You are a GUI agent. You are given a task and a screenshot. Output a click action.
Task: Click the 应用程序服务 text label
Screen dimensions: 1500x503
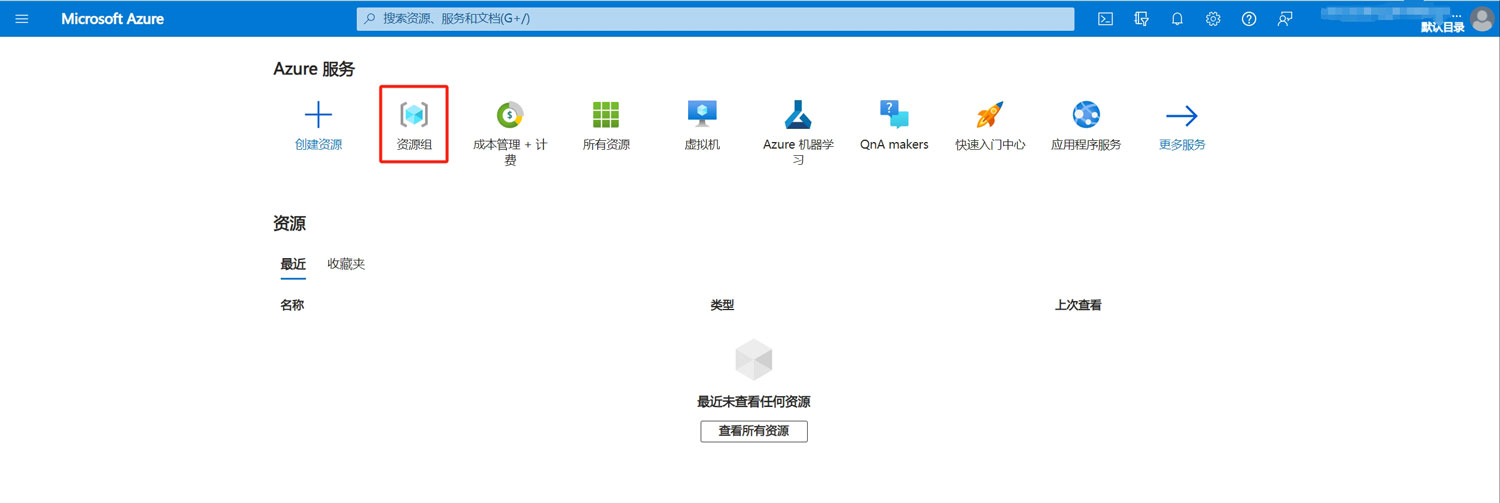pyautogui.click(x=1086, y=145)
